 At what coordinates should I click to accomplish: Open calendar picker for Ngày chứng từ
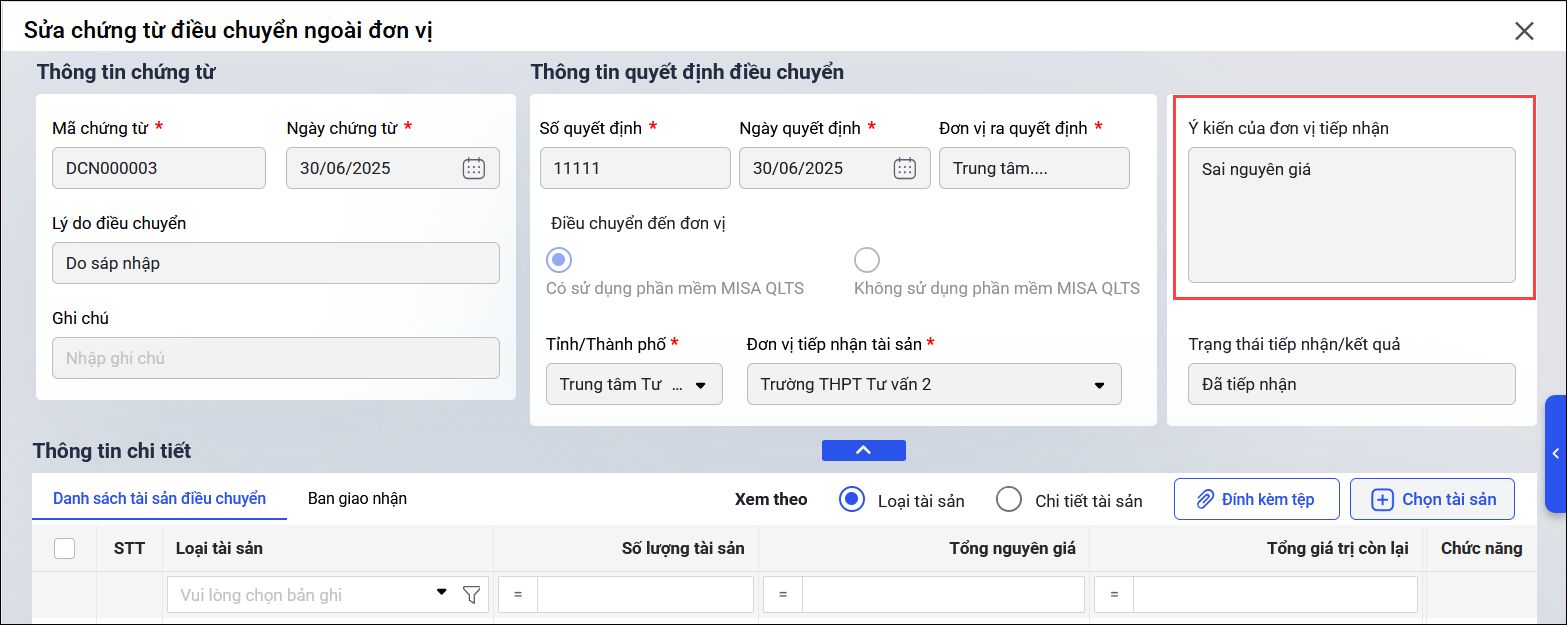(473, 168)
